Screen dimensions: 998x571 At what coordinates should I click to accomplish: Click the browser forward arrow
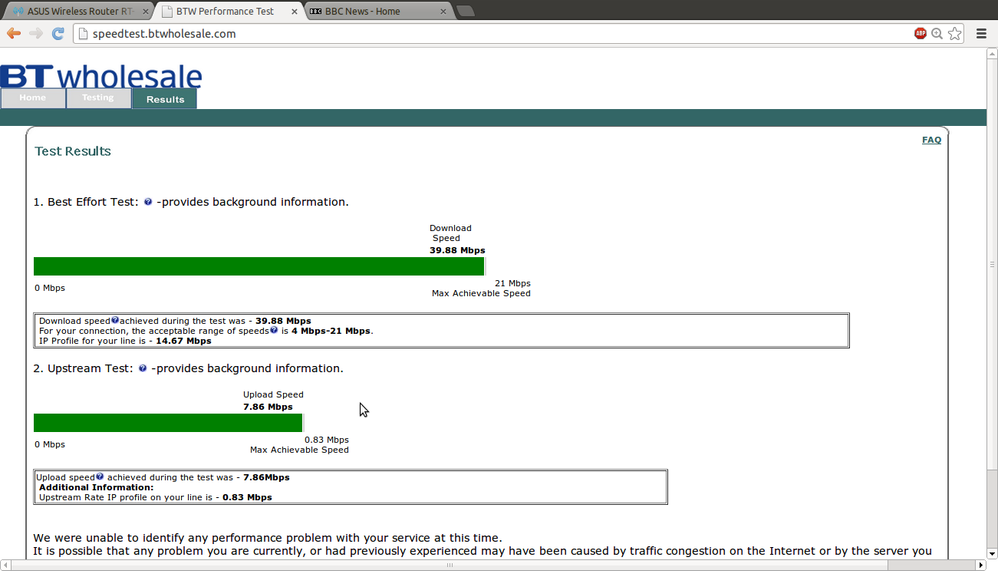pyautogui.click(x=36, y=34)
